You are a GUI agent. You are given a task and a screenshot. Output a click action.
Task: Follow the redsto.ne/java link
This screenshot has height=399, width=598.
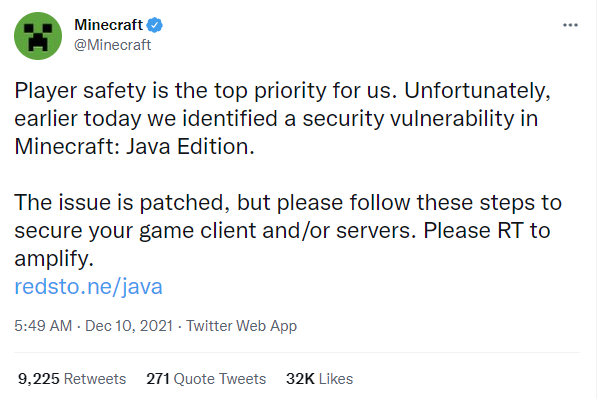pyautogui.click(x=88, y=286)
